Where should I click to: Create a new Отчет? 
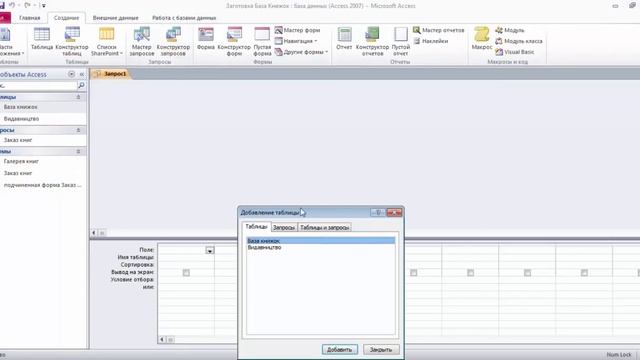click(x=344, y=39)
